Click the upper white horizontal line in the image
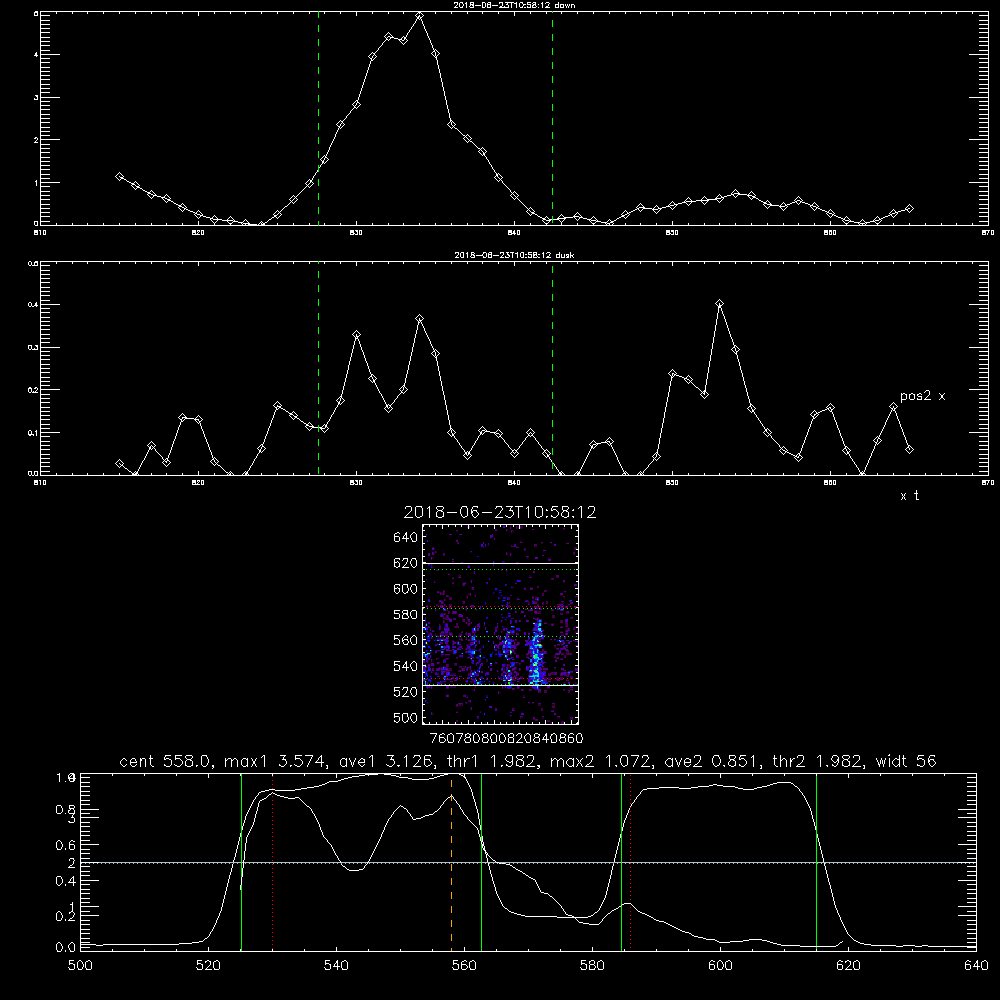This screenshot has height=1000, width=1000. 501,563
